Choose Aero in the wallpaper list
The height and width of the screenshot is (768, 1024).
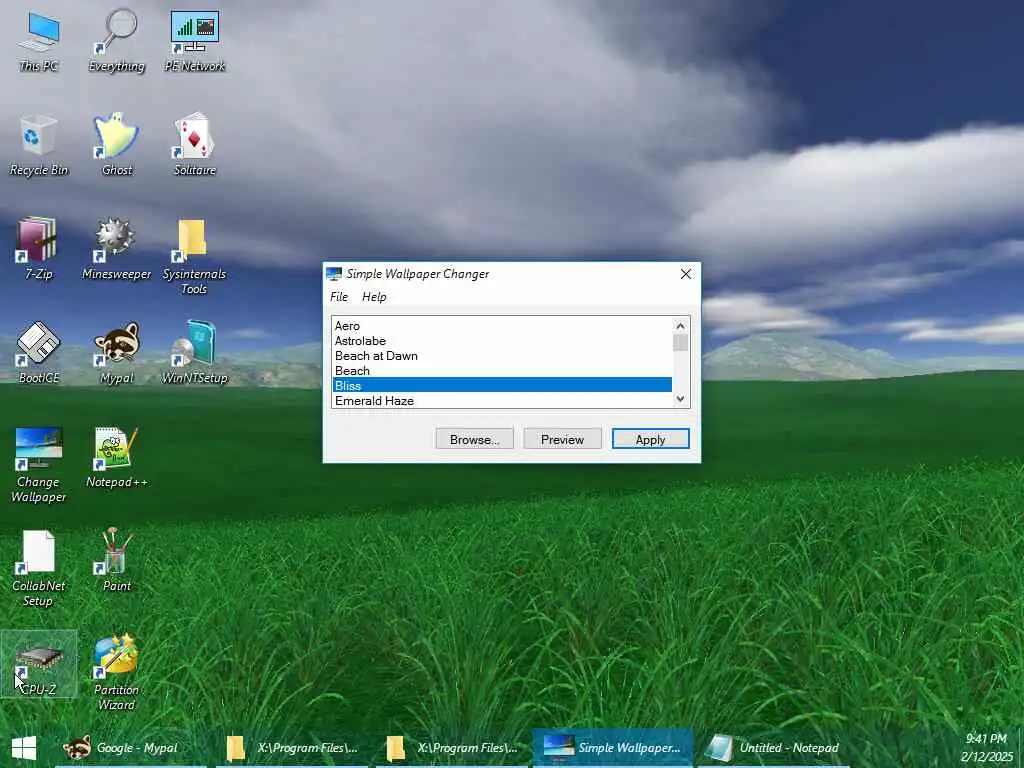[502, 326]
